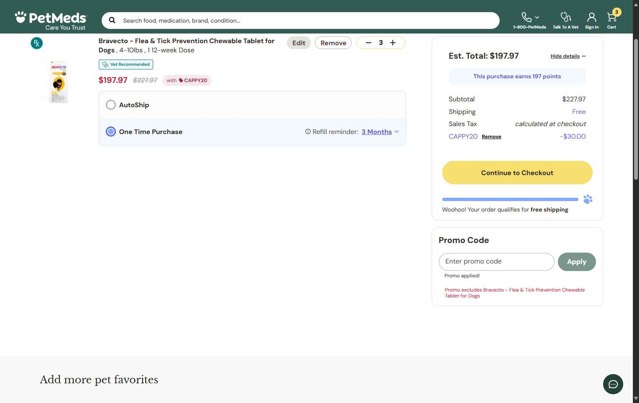
Task: Focus the Enter promo code field
Action: (496, 262)
